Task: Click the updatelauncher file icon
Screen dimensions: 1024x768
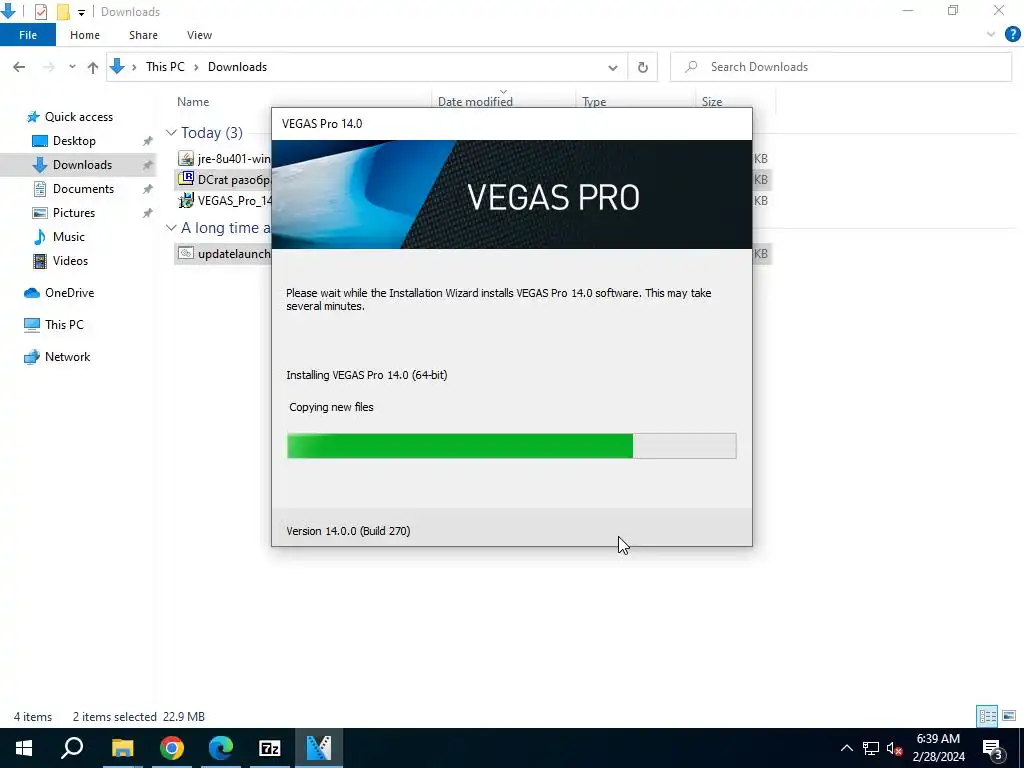Action: pyautogui.click(x=186, y=253)
